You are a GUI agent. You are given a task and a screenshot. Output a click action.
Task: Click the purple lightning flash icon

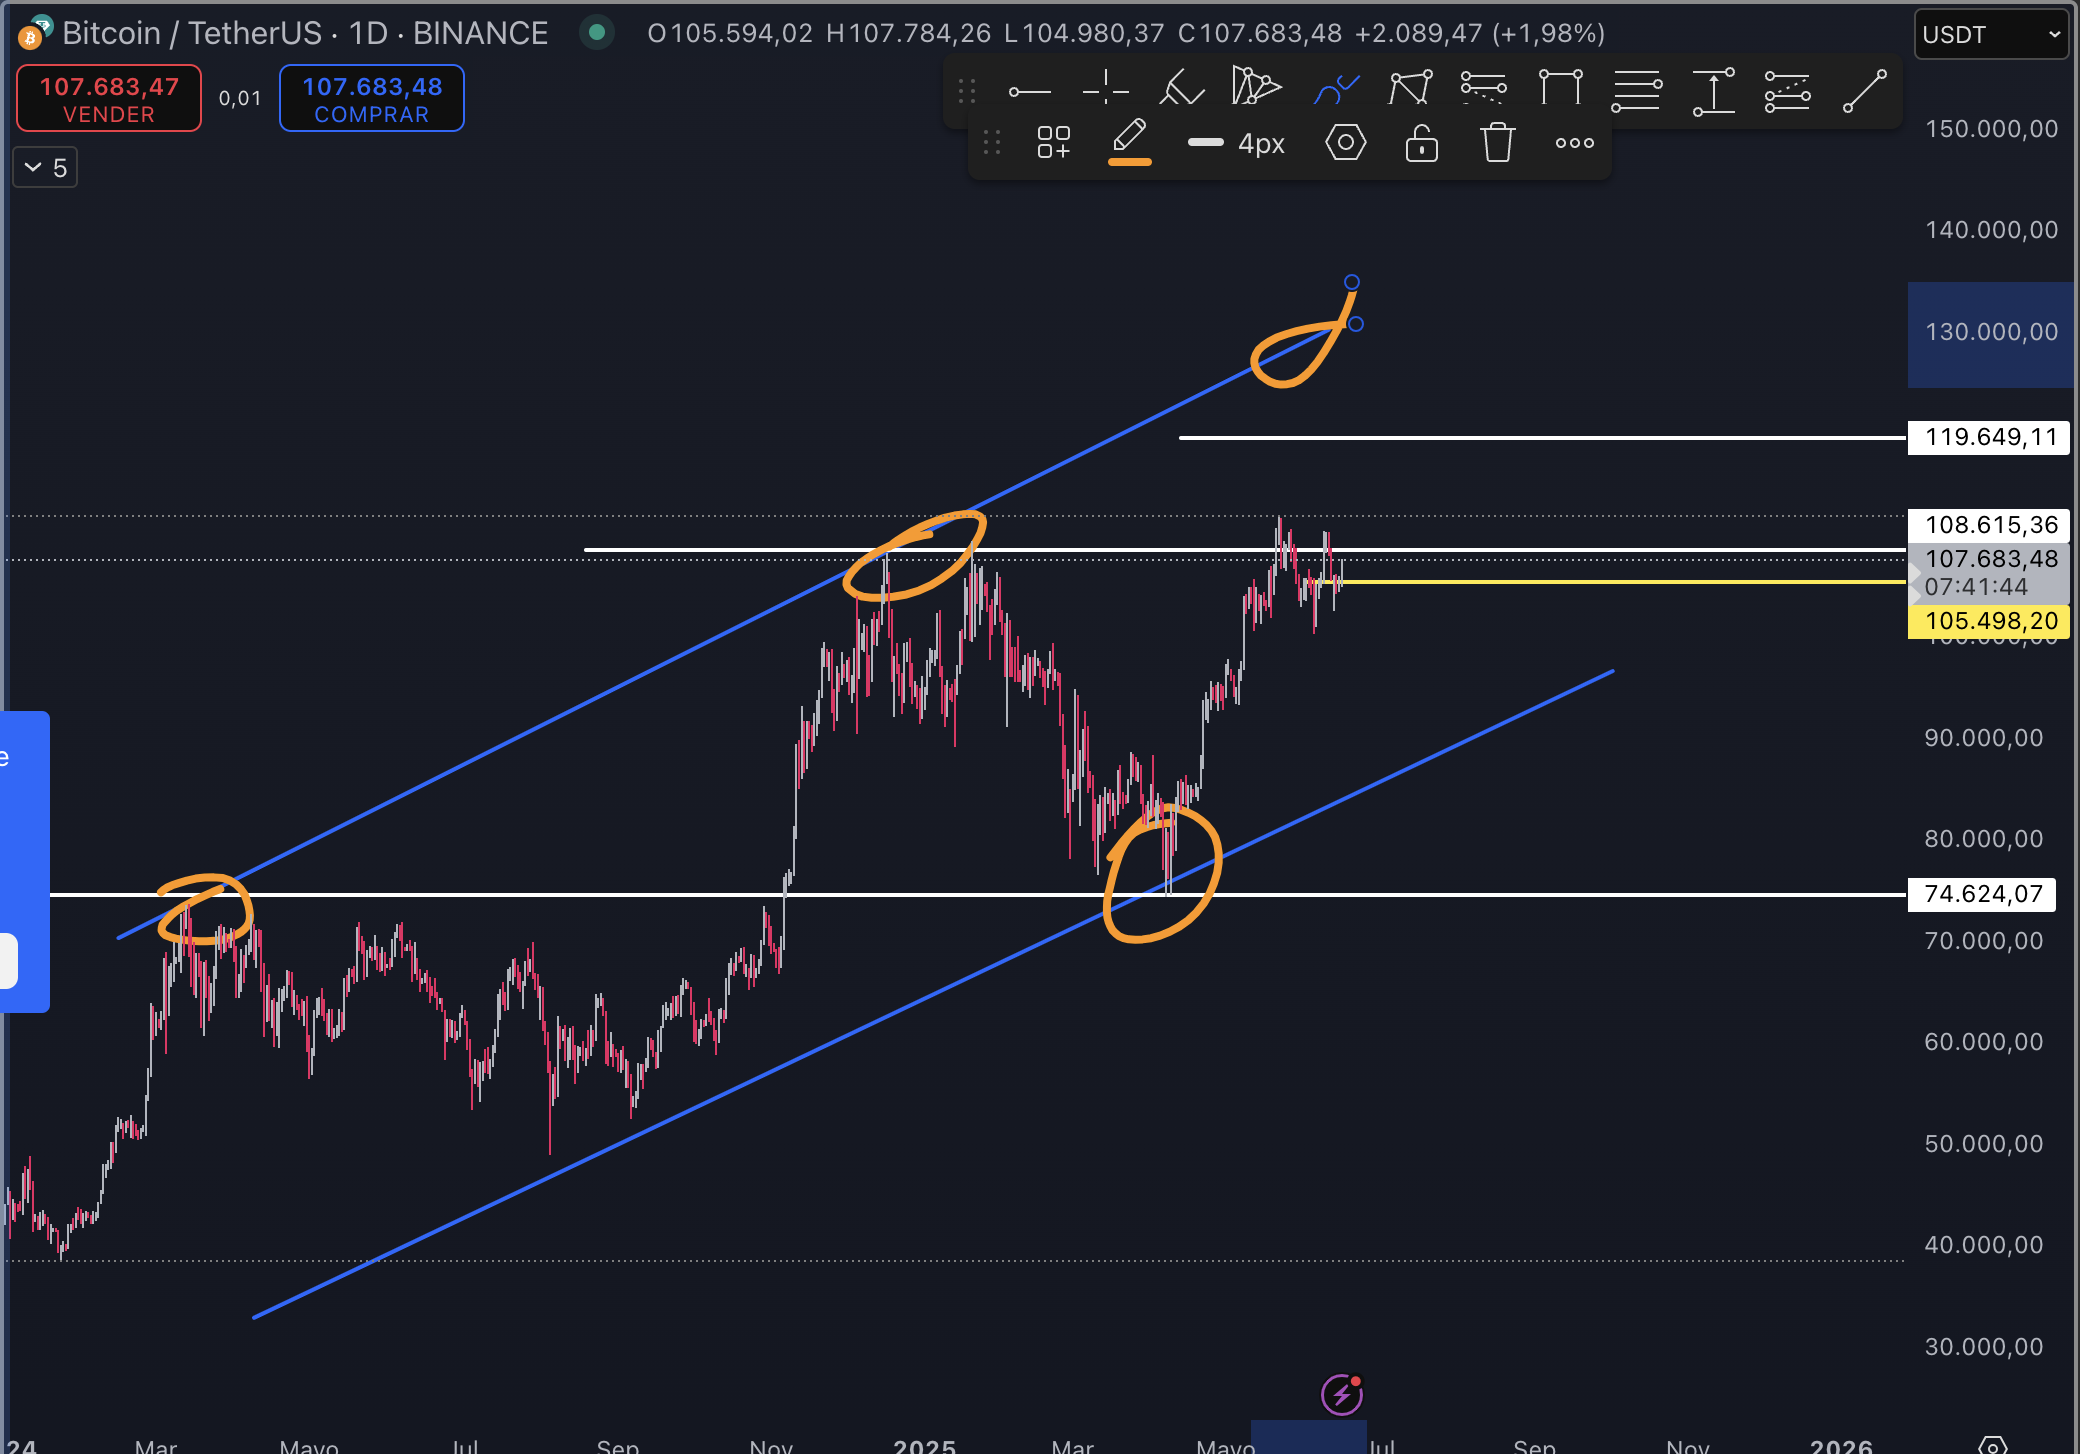[x=1341, y=1394]
